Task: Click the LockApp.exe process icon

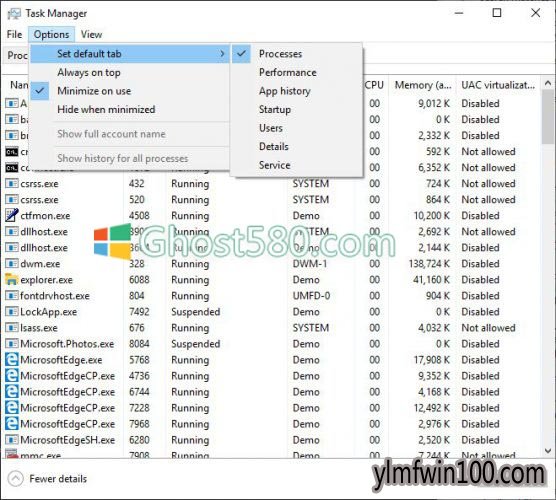Action: [12, 312]
